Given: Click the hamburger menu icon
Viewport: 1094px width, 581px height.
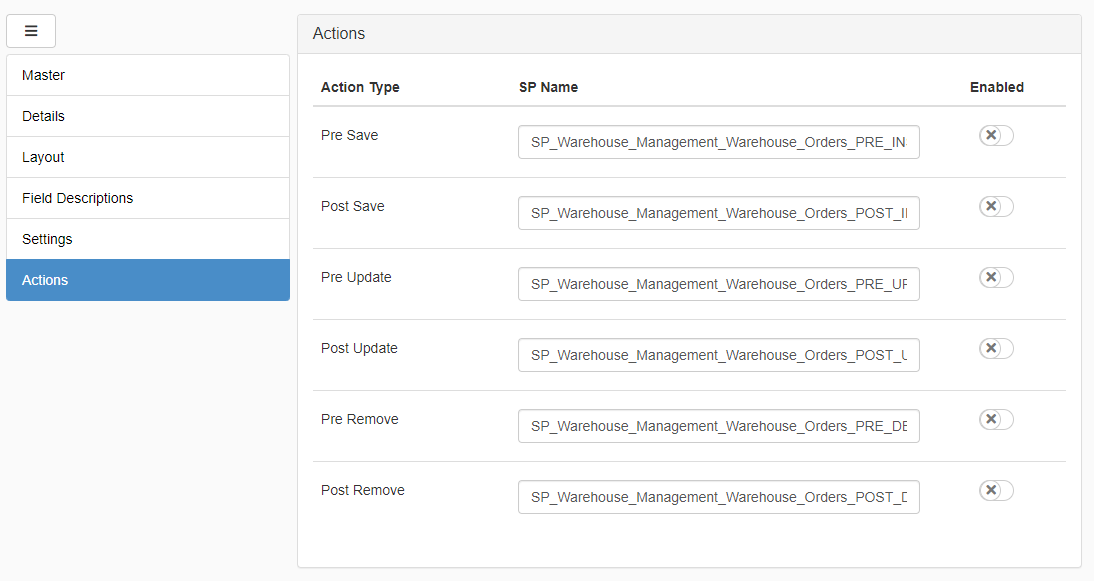Looking at the screenshot, I should [x=31, y=31].
